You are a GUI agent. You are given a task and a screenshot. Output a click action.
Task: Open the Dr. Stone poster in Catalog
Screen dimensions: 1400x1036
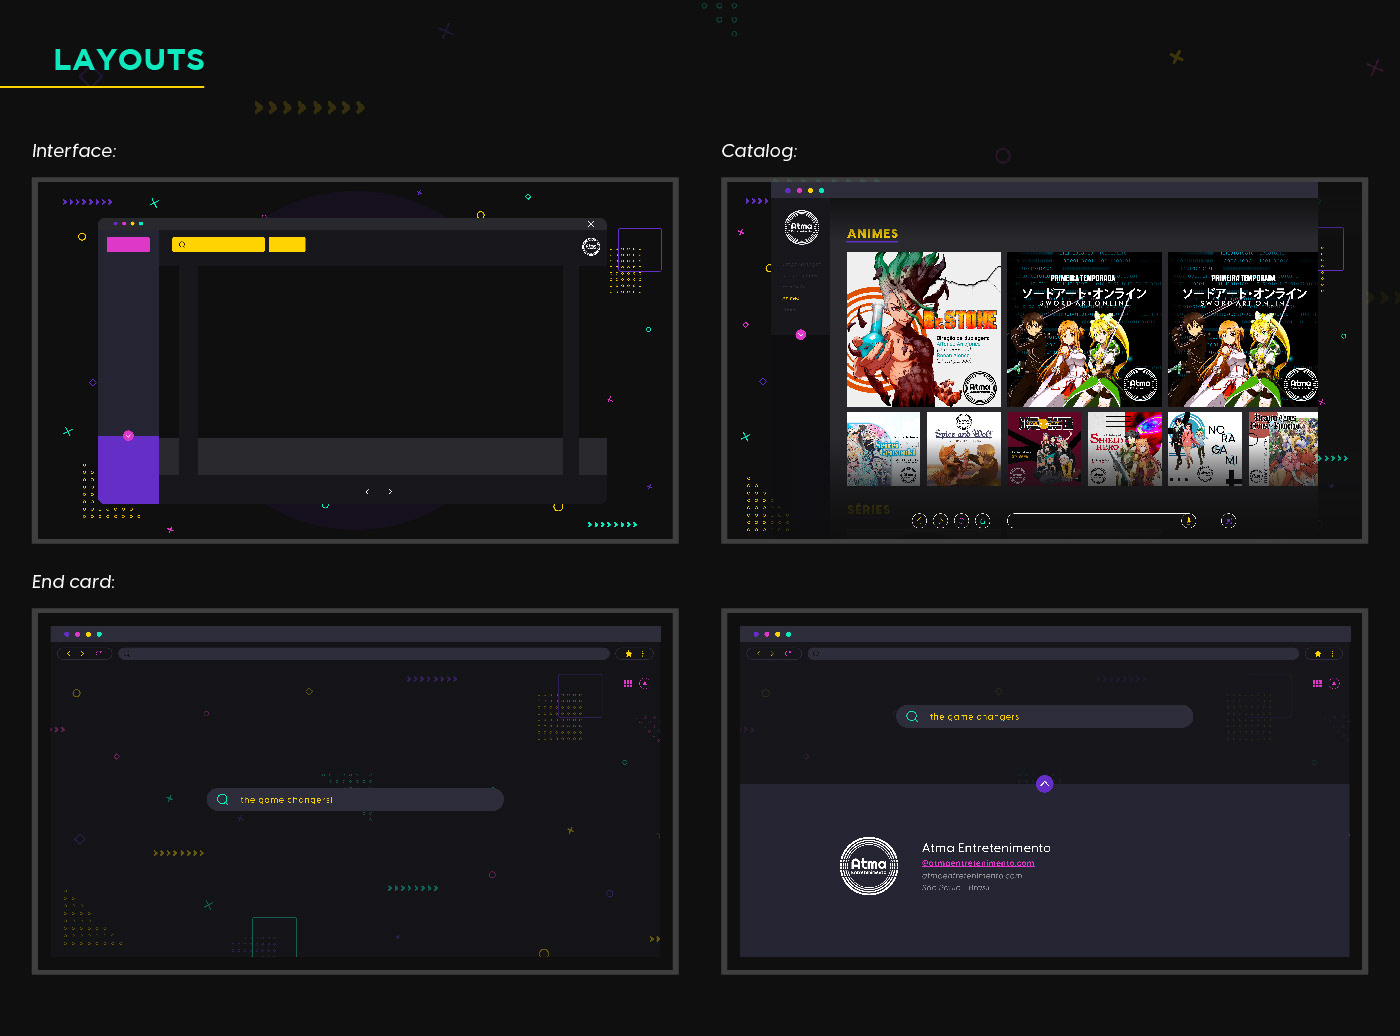coord(924,329)
